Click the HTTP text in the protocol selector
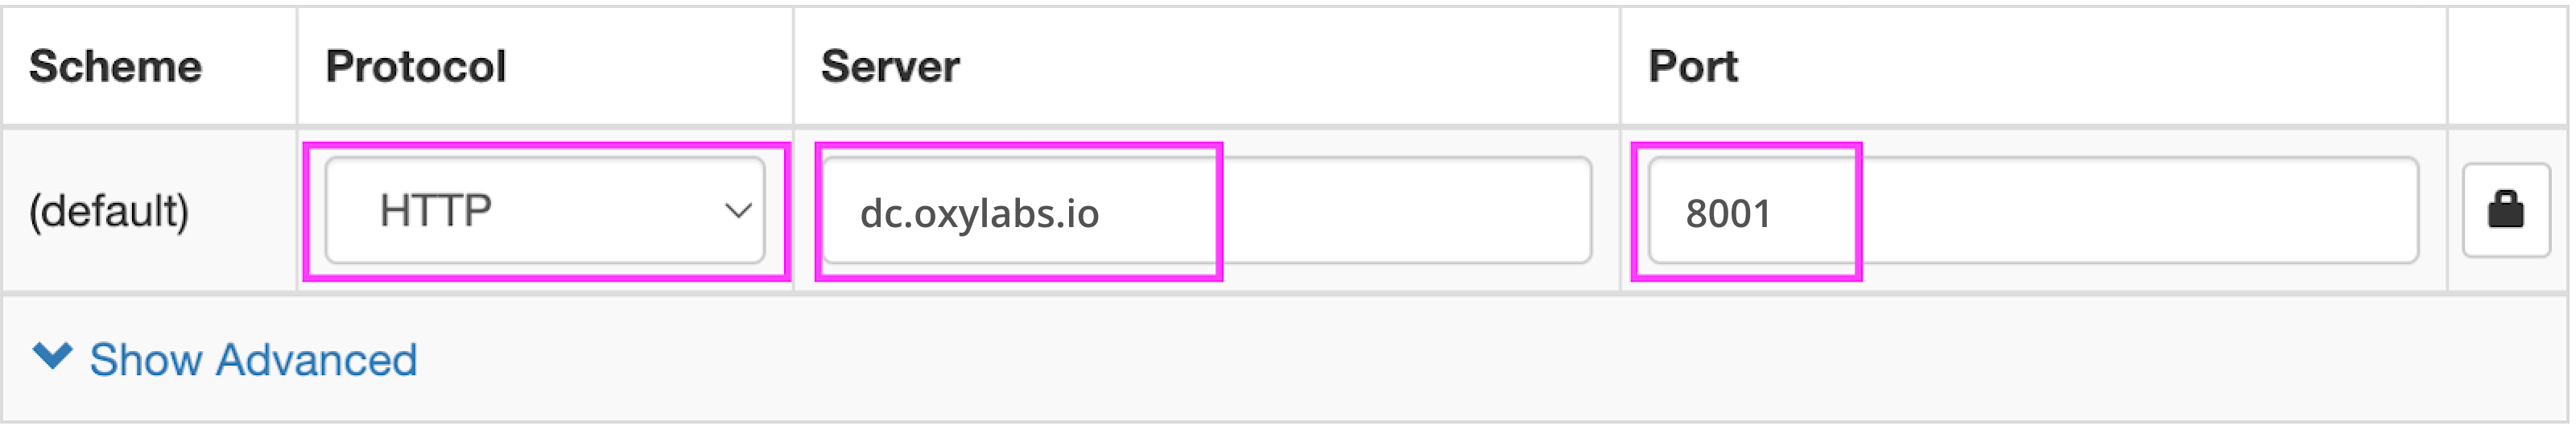 pyautogui.click(x=436, y=211)
